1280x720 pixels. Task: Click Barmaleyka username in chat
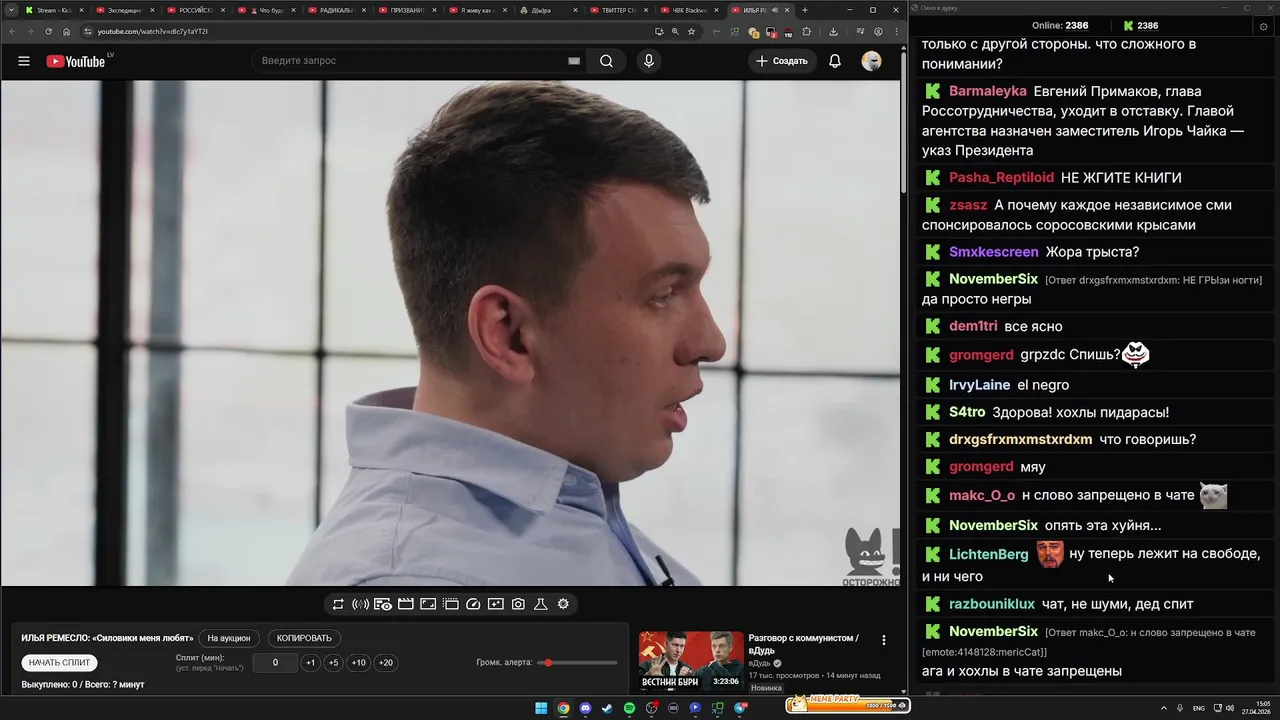point(988,91)
